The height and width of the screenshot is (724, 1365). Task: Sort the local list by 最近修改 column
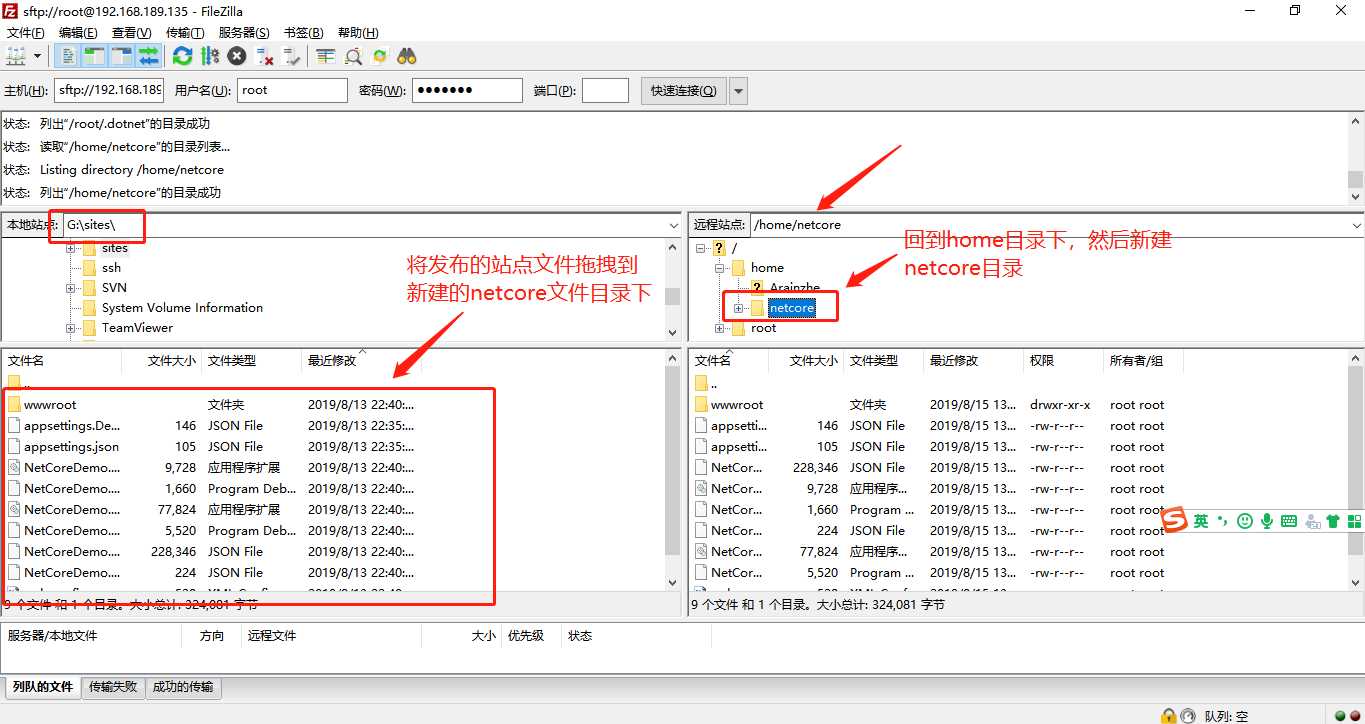pyautogui.click(x=362, y=361)
